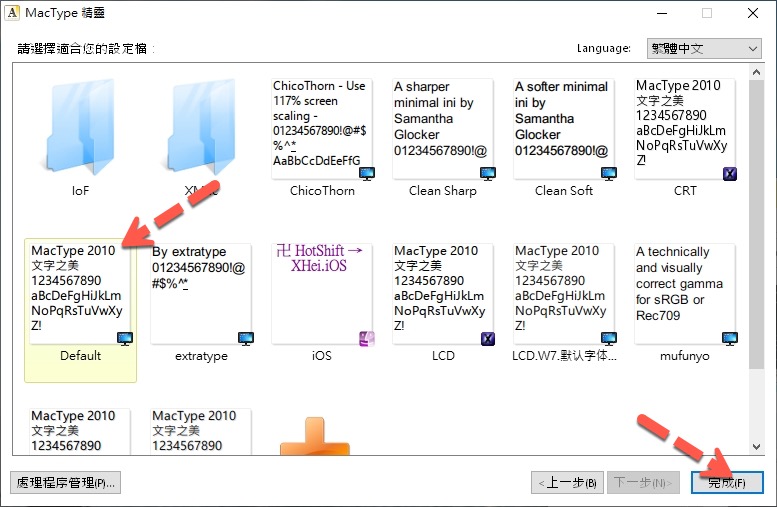Viewport: 777px width, 507px height.
Task: Click the 完成(F) finish button
Action: 727,483
